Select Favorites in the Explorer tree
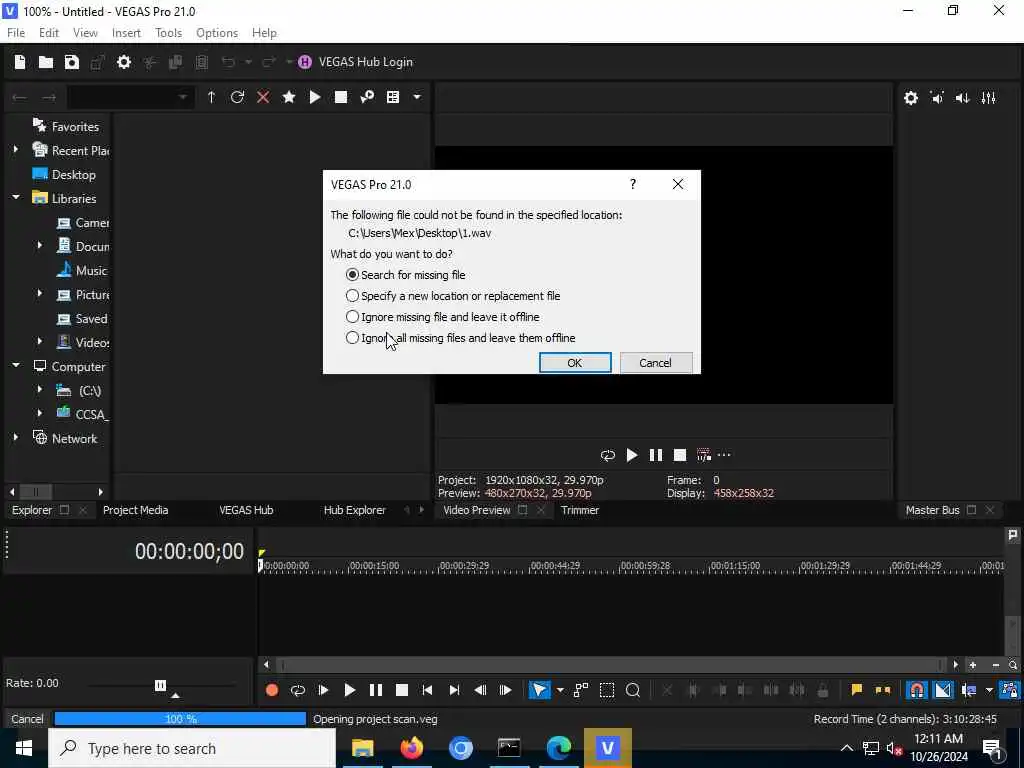The image size is (1024, 768). pos(75,127)
